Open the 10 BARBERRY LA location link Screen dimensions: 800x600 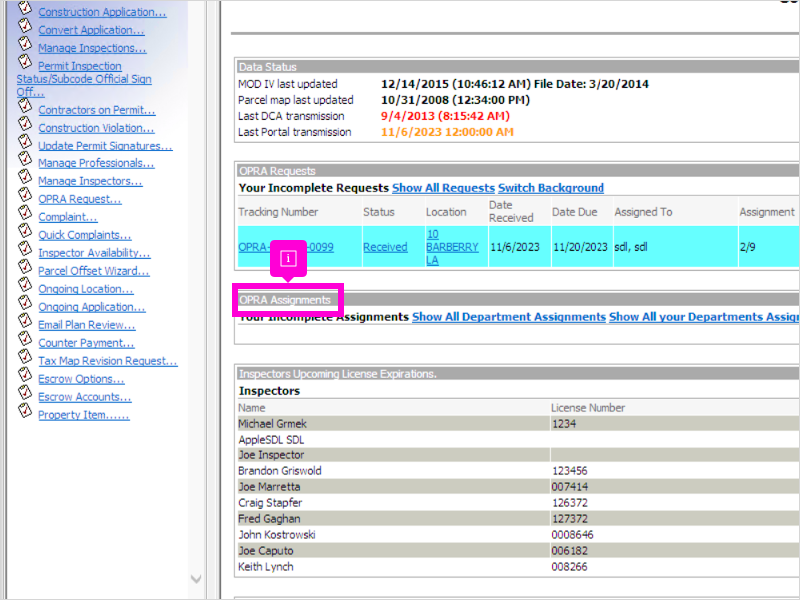coord(452,247)
